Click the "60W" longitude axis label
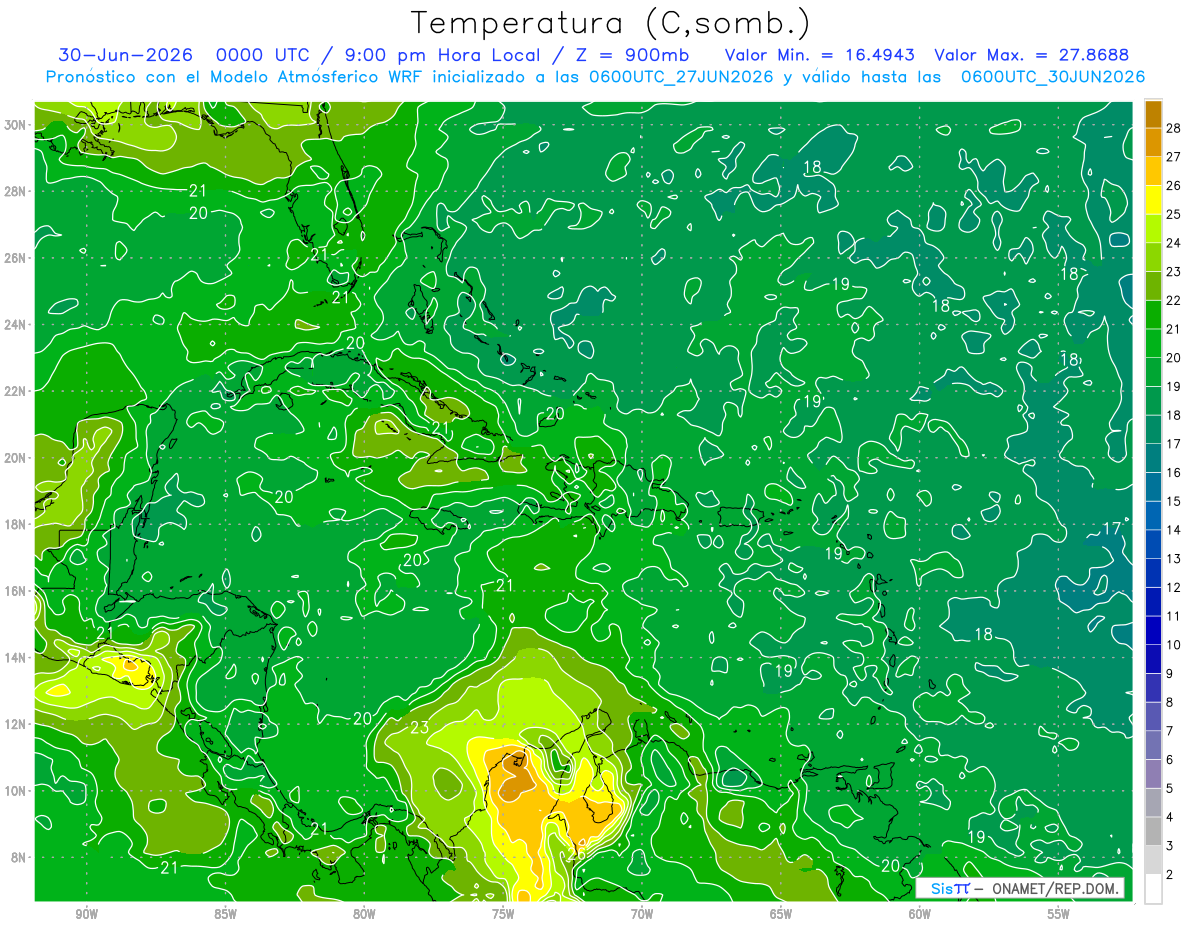 click(x=920, y=914)
